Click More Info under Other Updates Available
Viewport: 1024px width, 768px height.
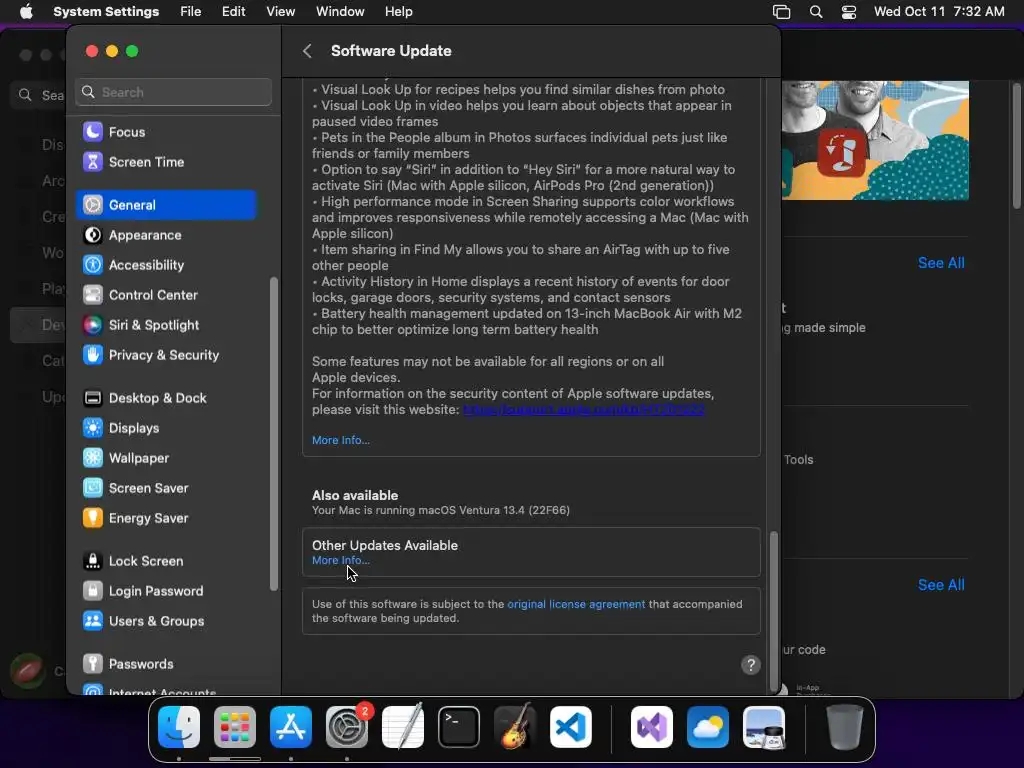click(340, 560)
